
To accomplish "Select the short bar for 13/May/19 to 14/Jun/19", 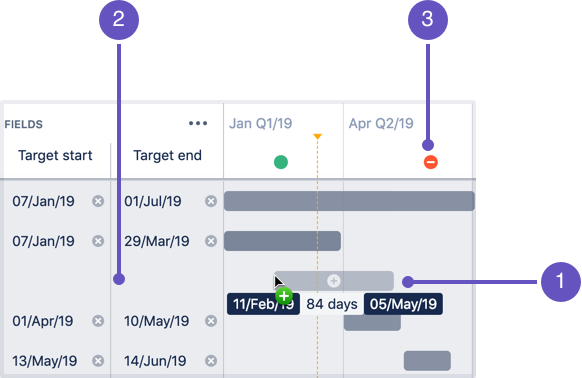I will (x=427, y=361).
